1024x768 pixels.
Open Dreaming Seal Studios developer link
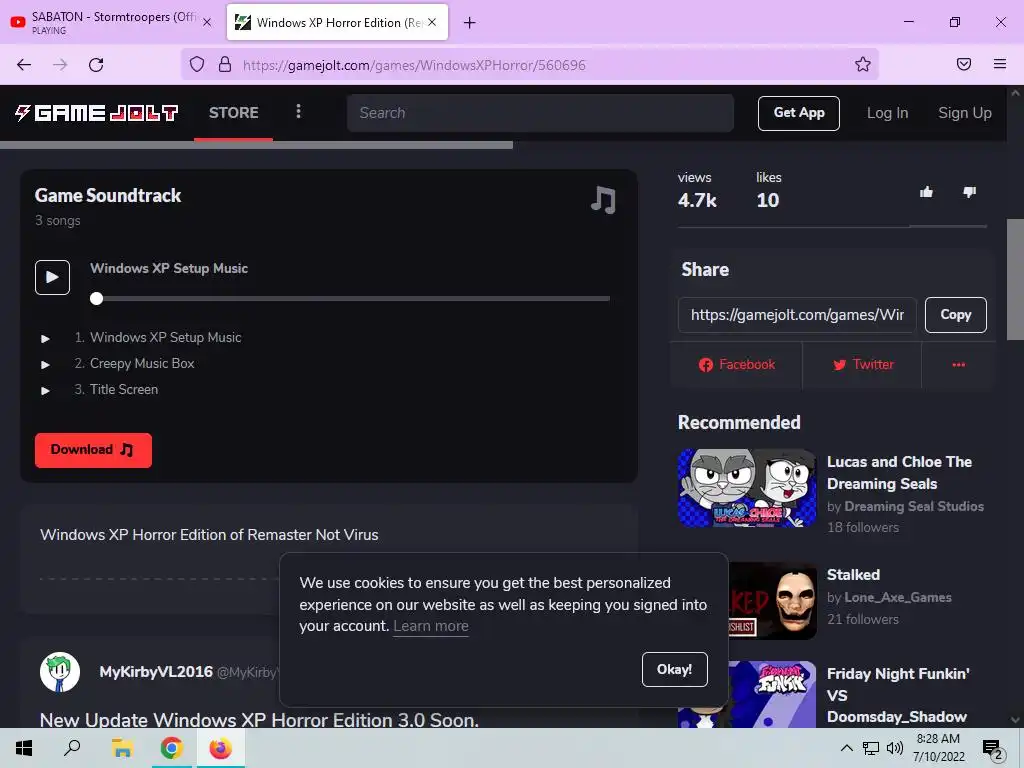[914, 506]
